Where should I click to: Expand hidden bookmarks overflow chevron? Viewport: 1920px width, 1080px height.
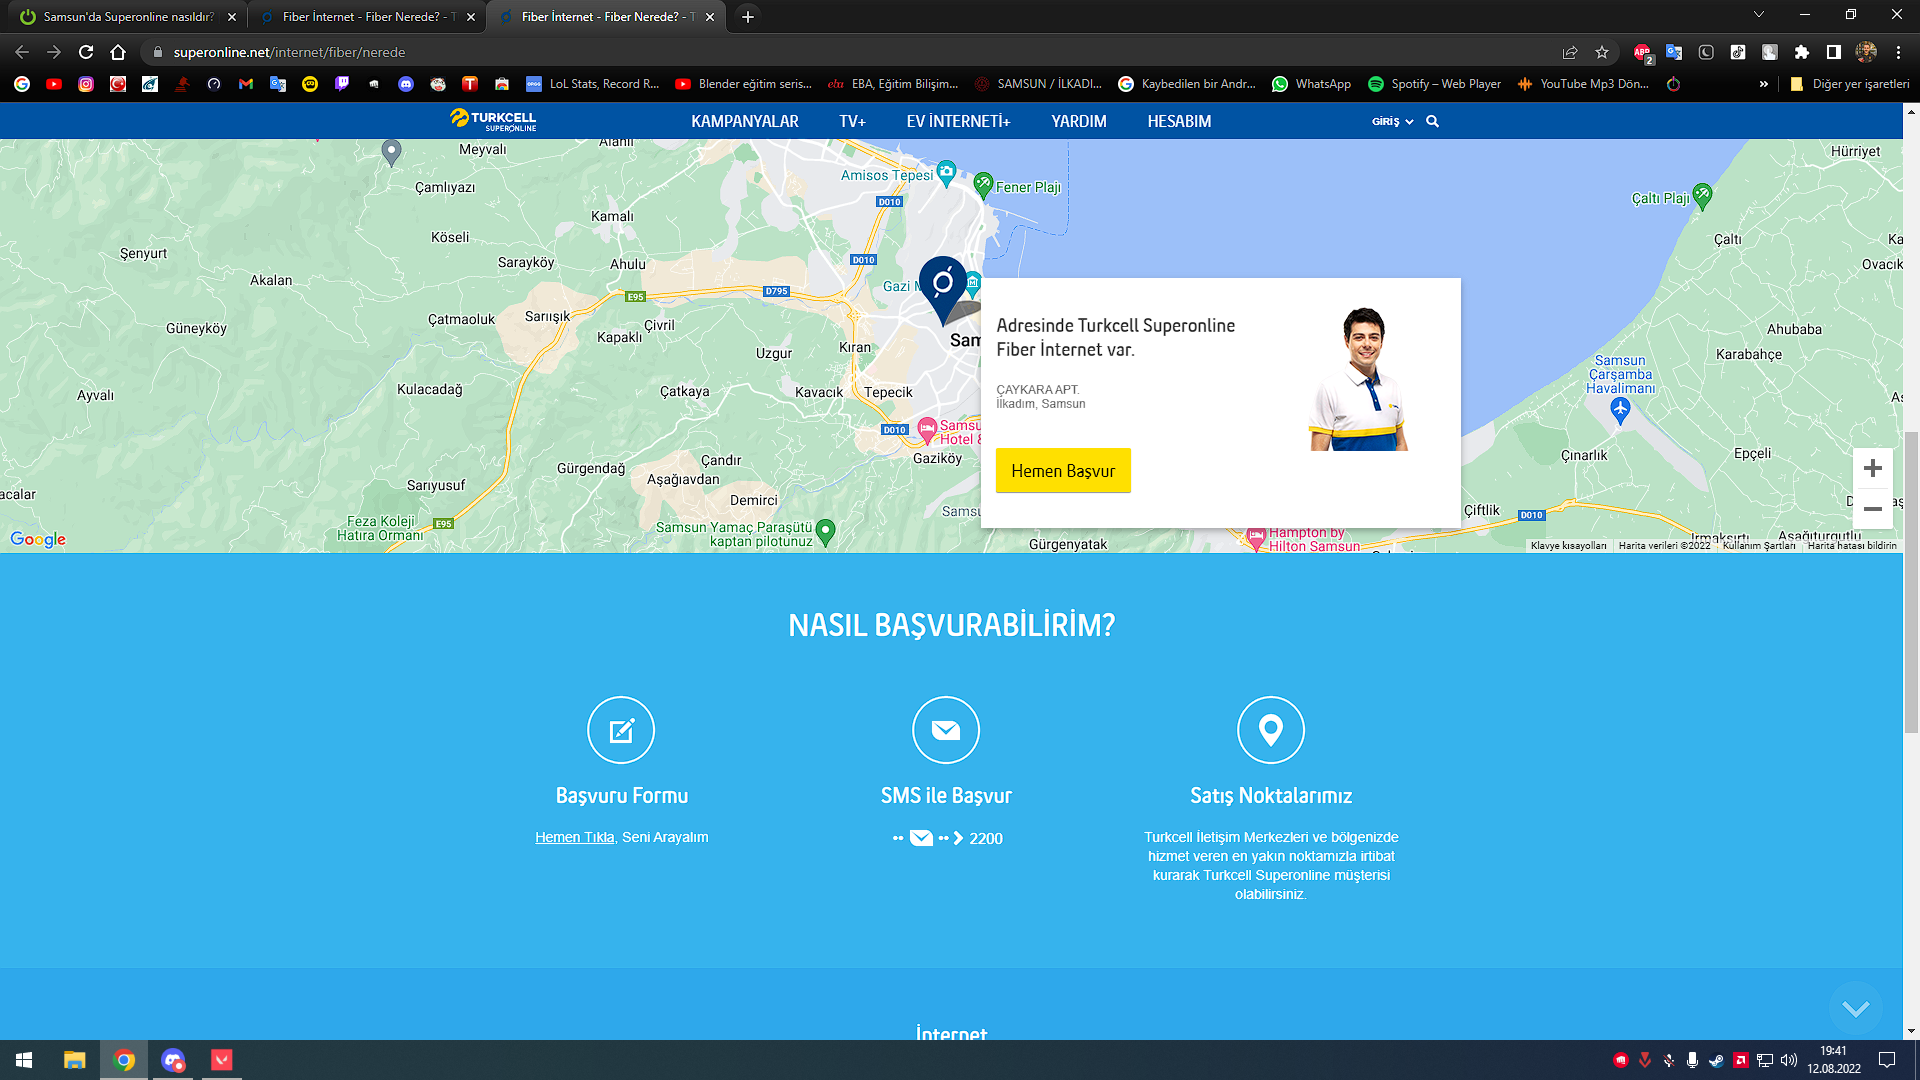point(1763,84)
